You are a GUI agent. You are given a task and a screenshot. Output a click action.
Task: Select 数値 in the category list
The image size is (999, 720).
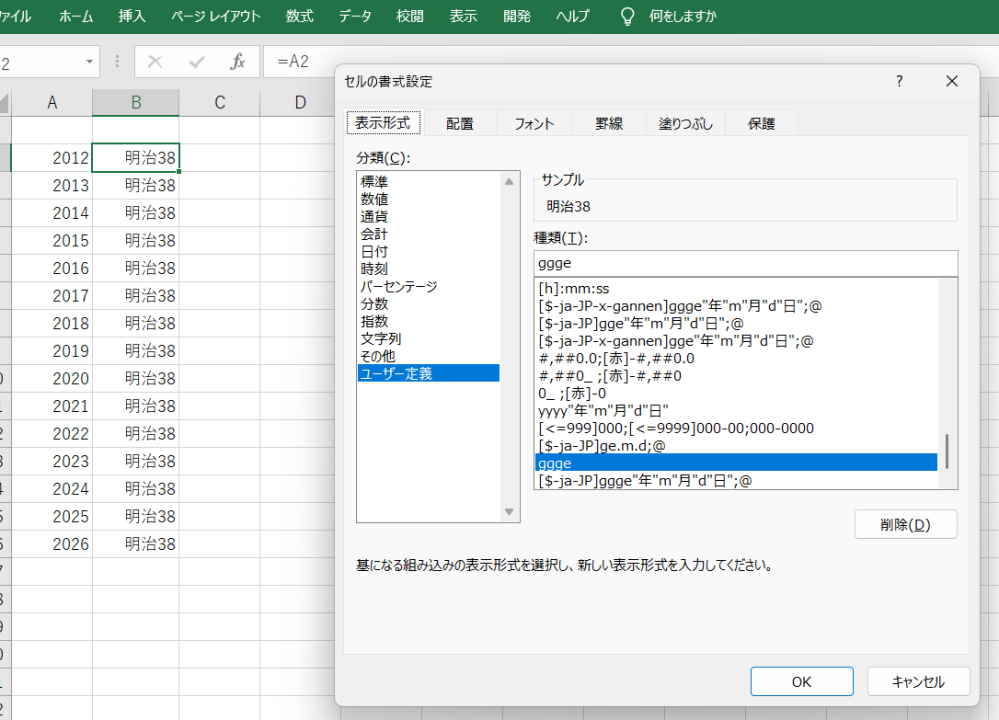(428, 199)
